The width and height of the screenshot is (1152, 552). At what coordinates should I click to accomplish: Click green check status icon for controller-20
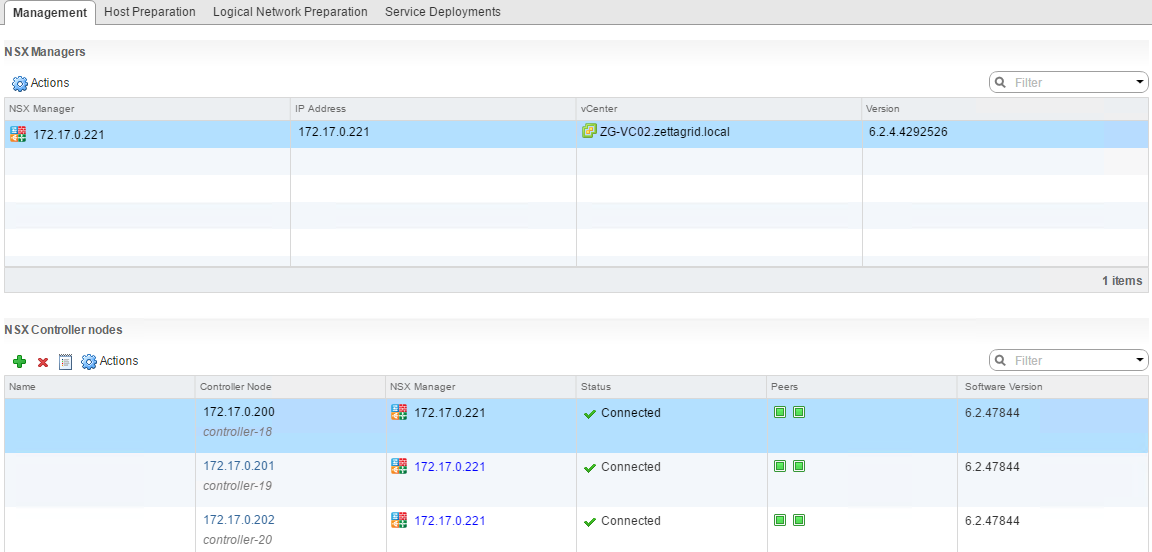(x=589, y=522)
